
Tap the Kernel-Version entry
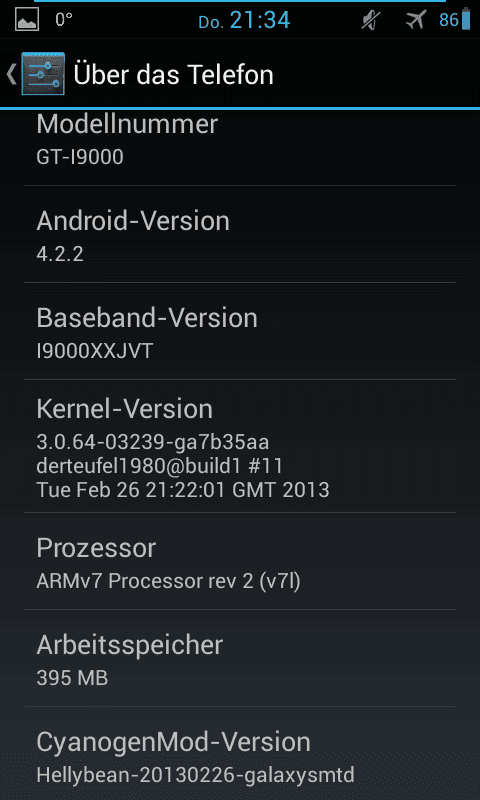[x=240, y=446]
